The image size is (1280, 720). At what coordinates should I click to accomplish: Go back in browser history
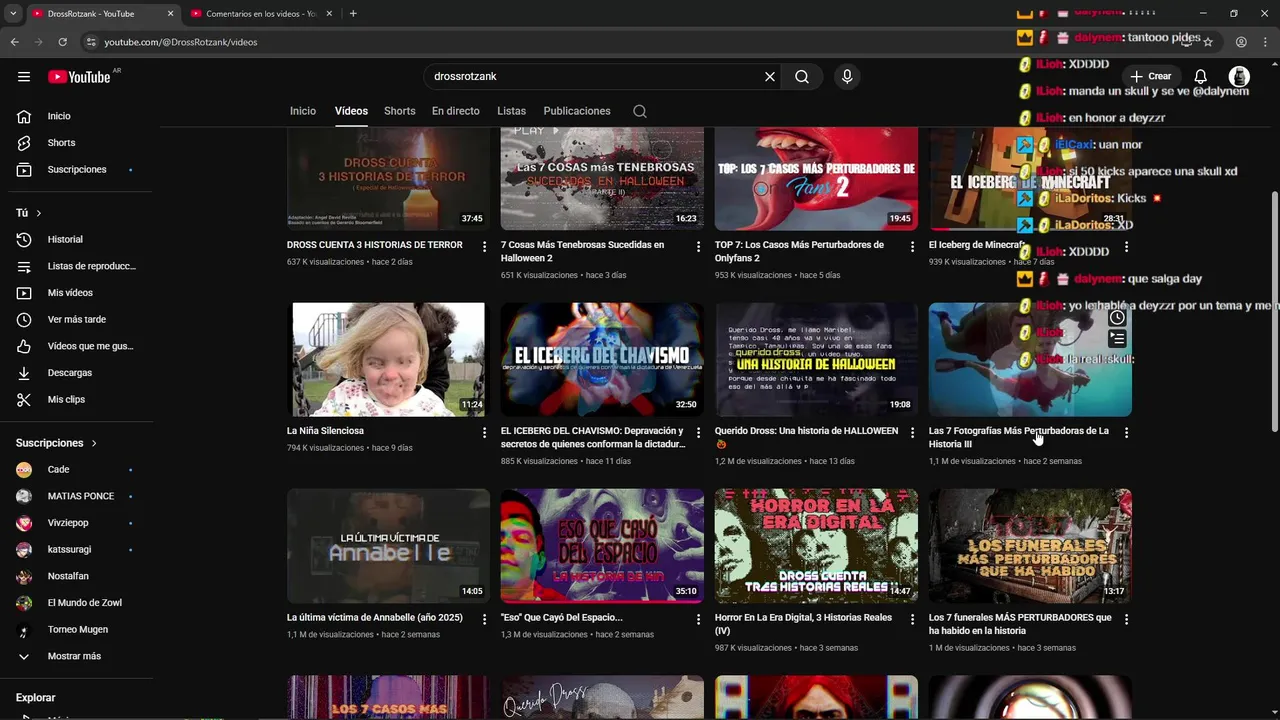pyautogui.click(x=14, y=42)
